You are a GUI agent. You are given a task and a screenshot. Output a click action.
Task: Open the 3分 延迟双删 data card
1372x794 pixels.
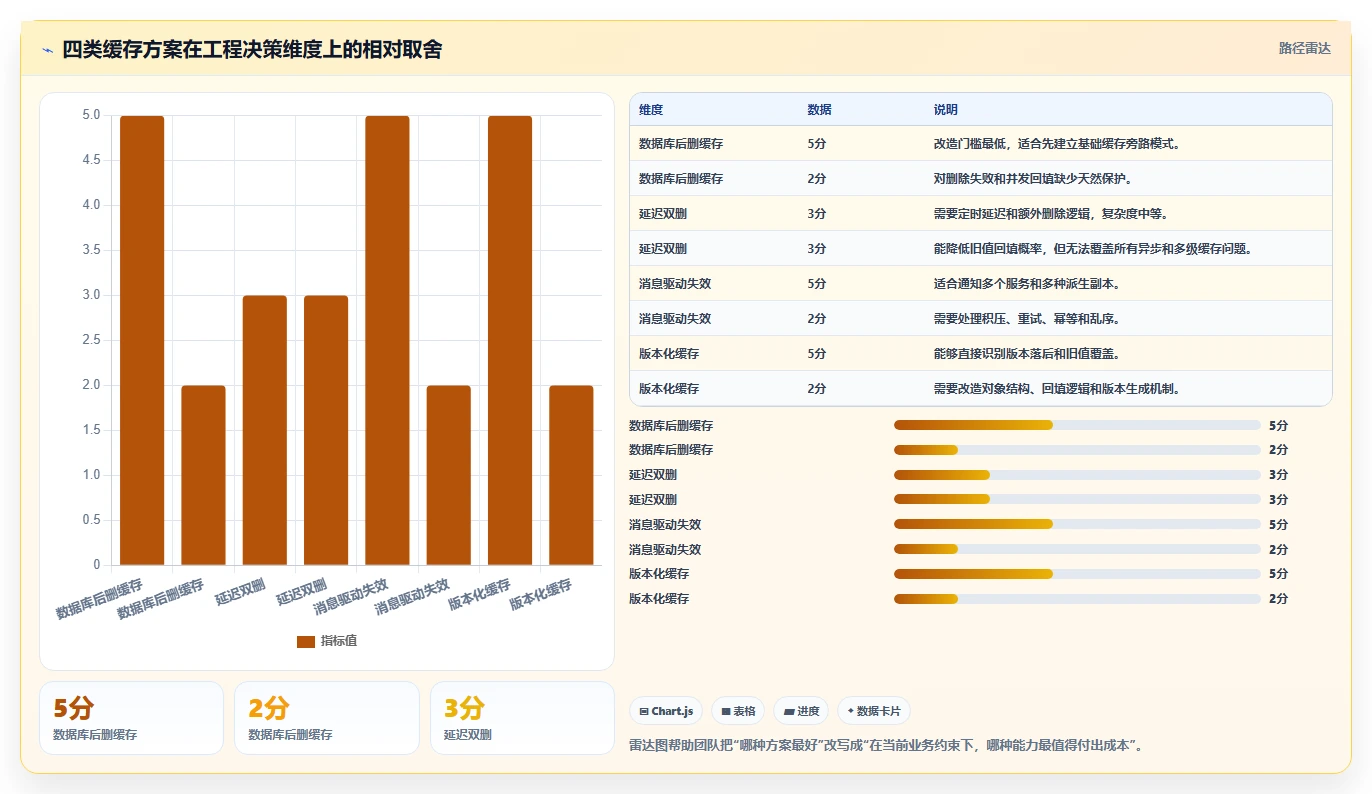522,718
